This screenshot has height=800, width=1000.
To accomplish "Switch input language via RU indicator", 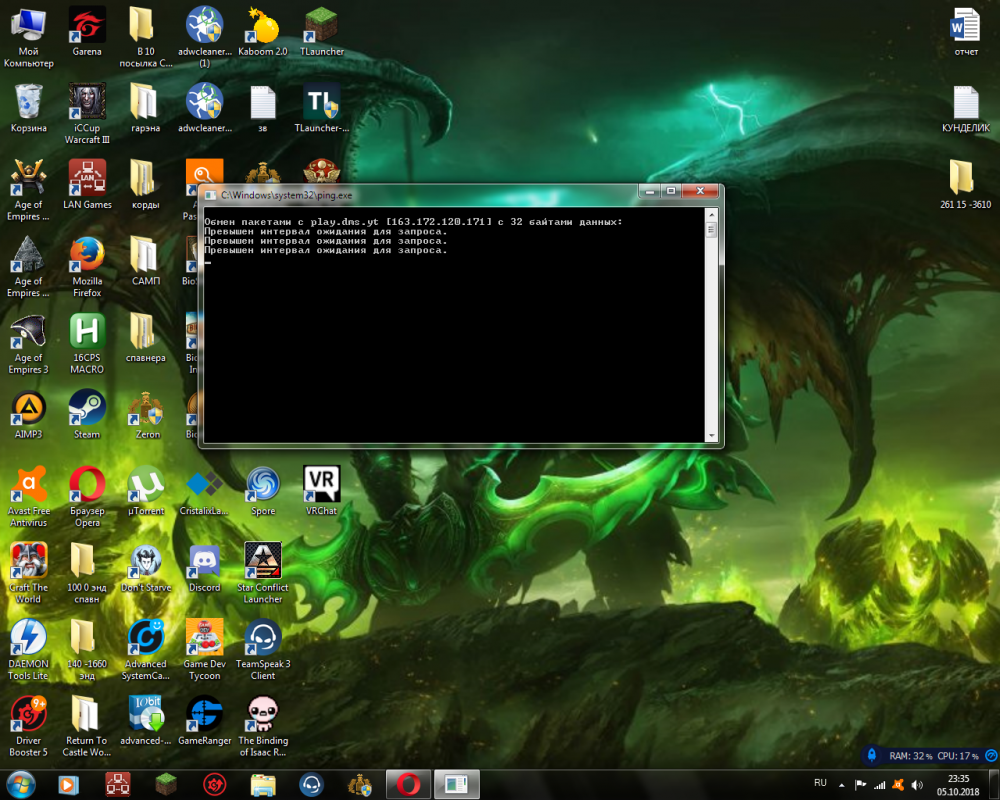I will (x=821, y=783).
